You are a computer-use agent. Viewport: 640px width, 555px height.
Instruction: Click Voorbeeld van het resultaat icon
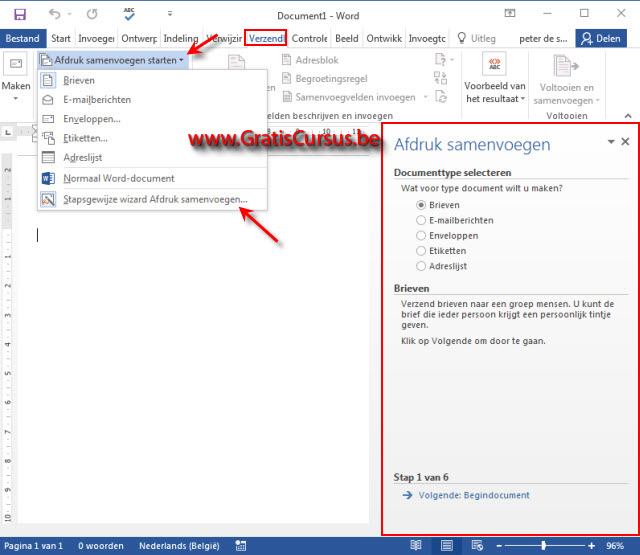(494, 64)
